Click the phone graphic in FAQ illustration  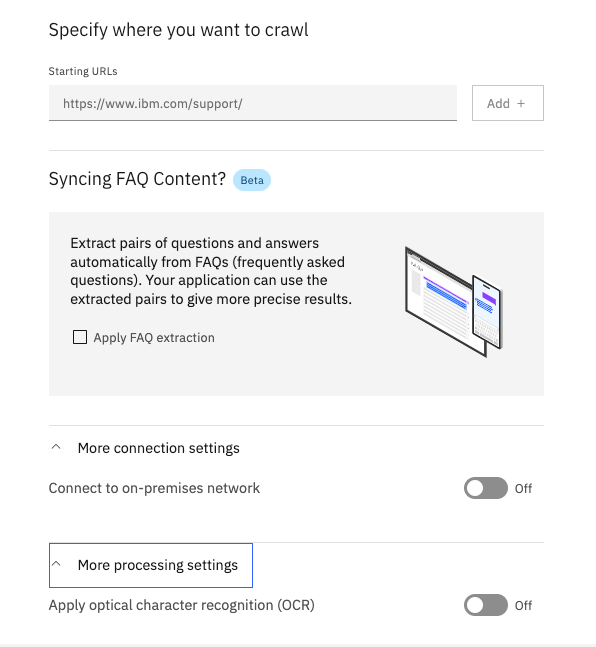click(x=487, y=312)
